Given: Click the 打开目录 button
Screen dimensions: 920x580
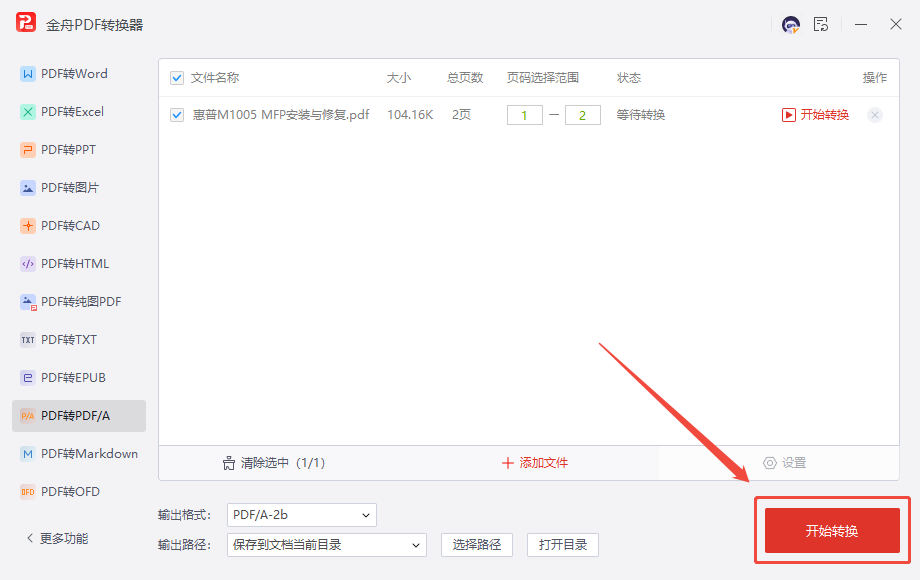Looking at the screenshot, I should [563, 545].
